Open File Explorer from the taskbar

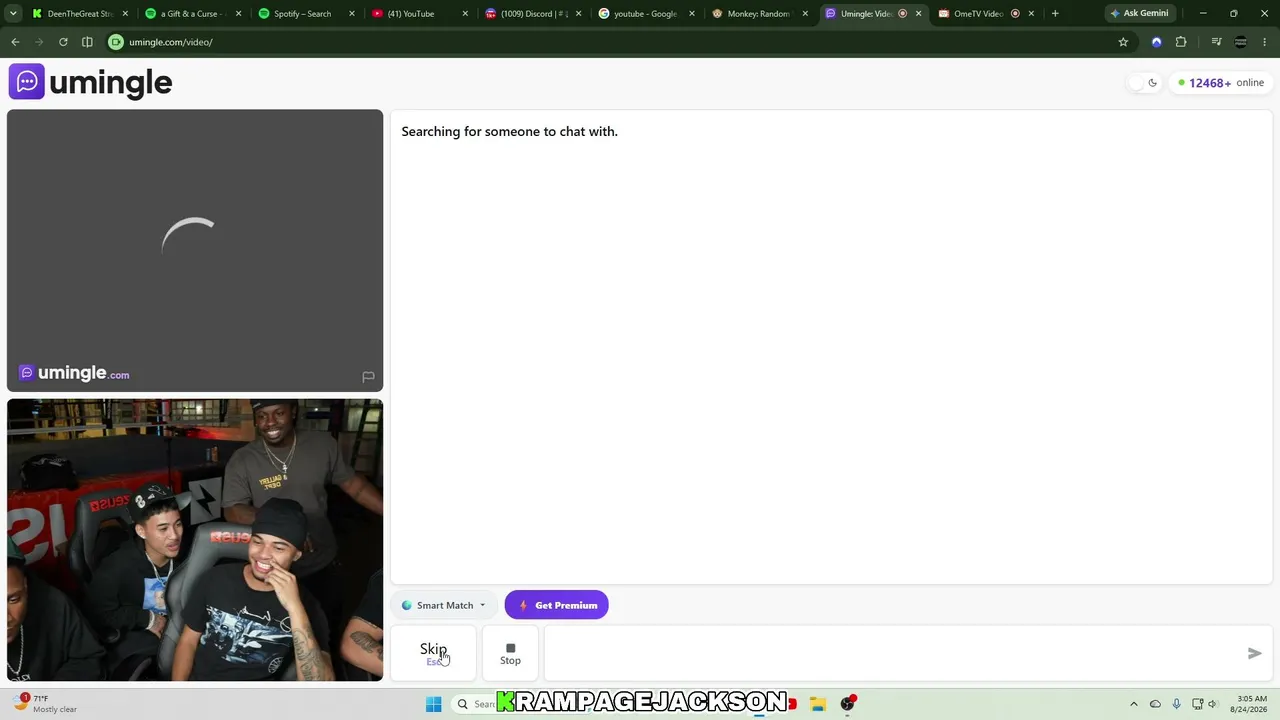(817, 704)
